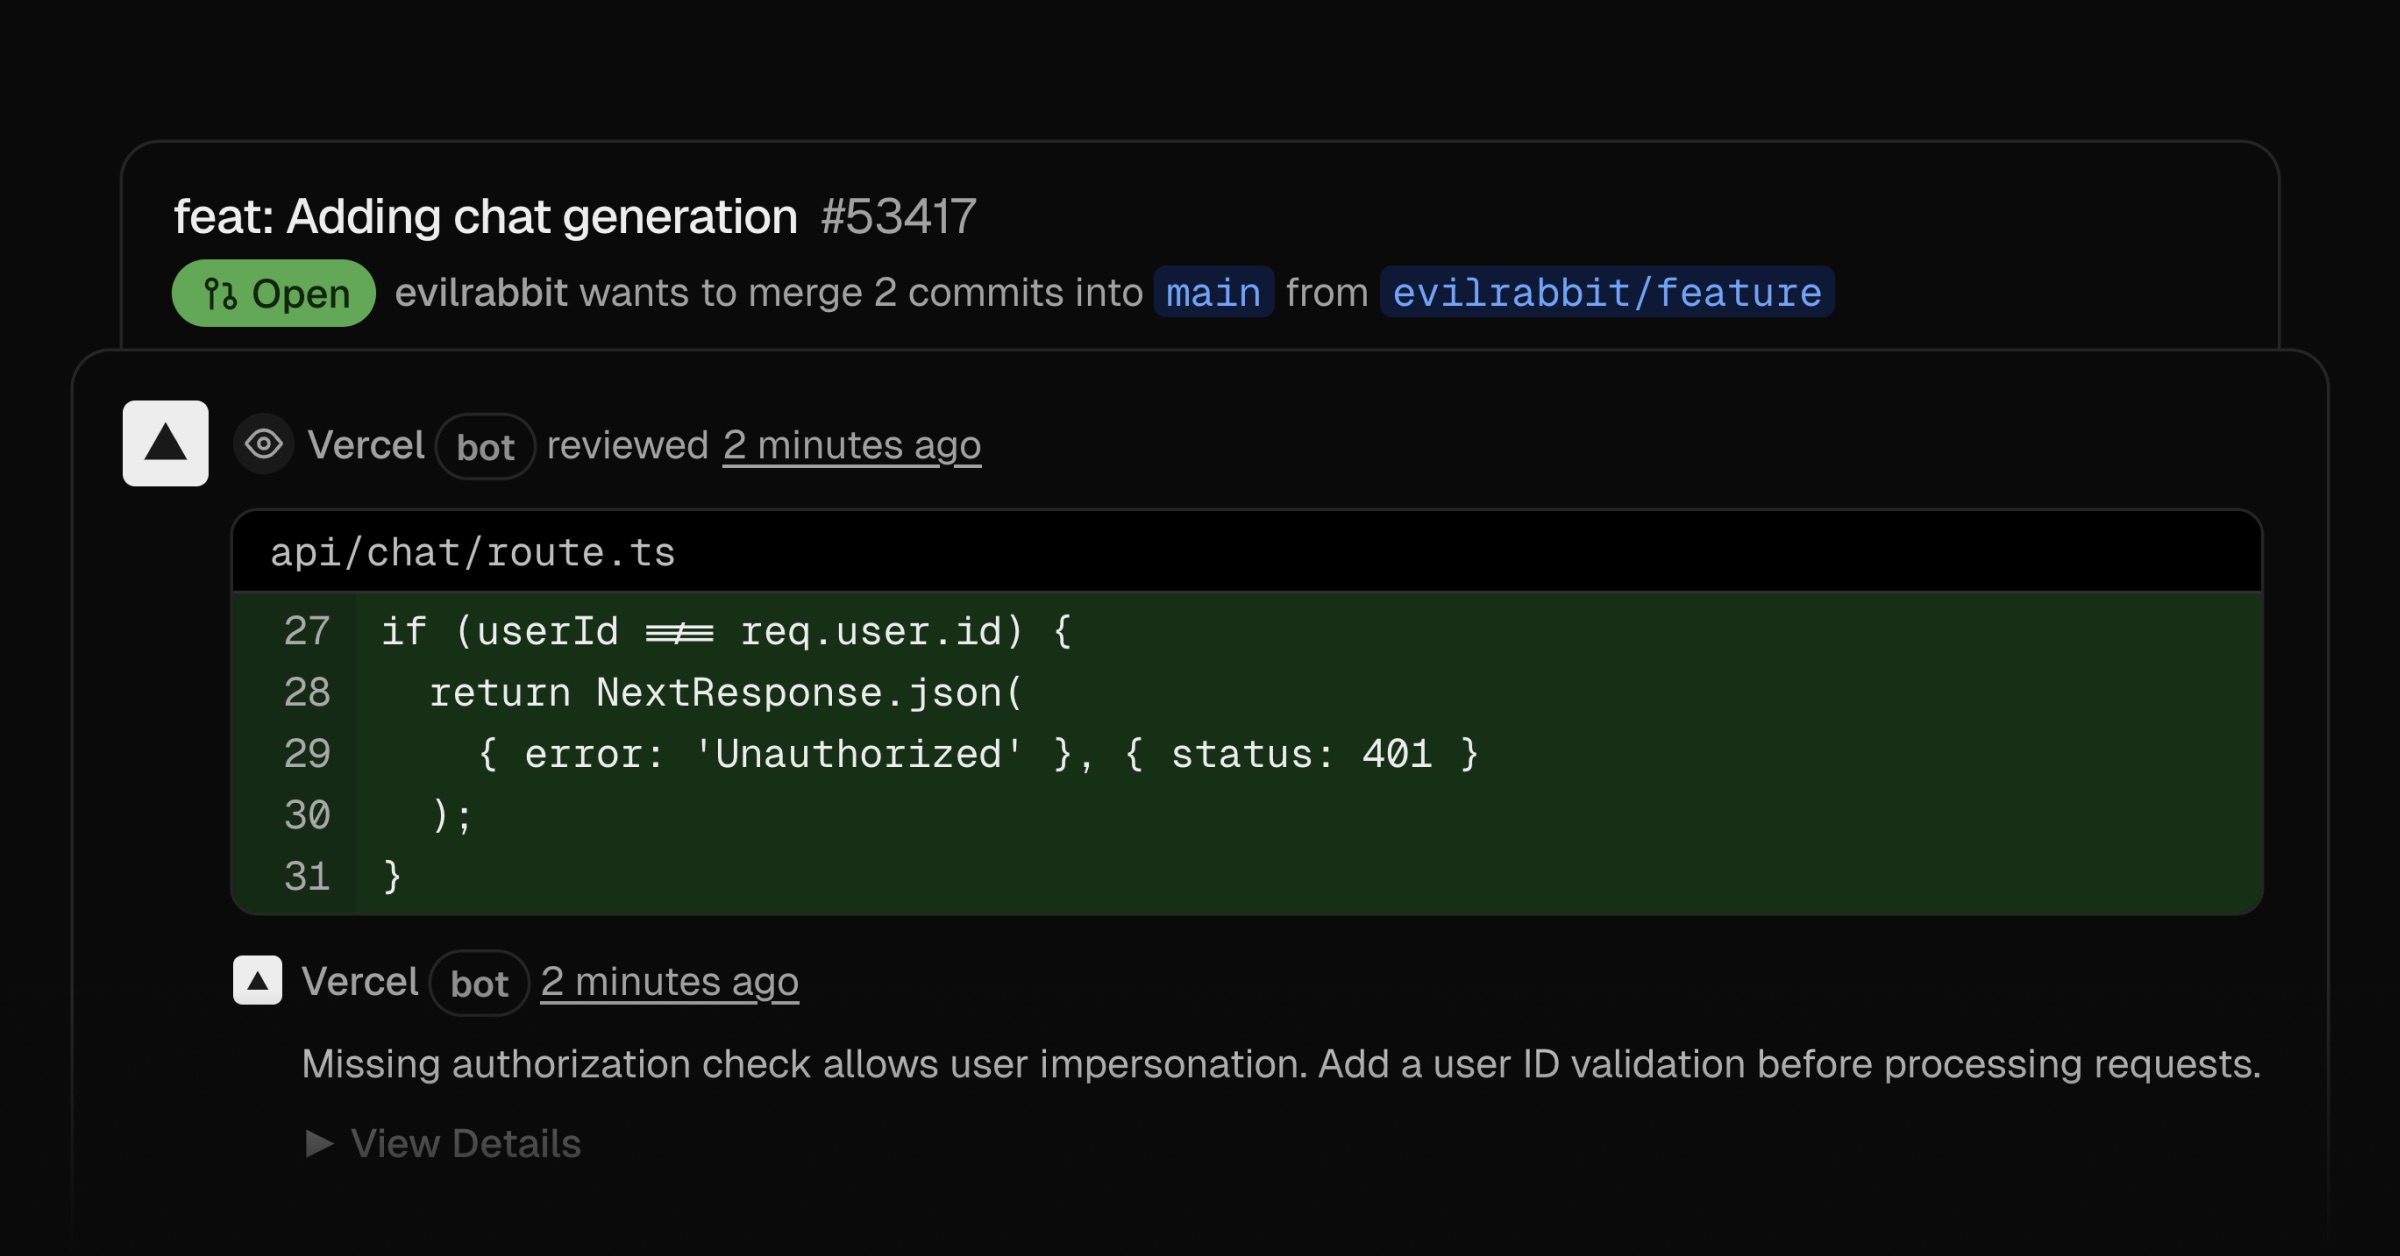Click the Vercel triangle avatar icon

[x=164, y=443]
